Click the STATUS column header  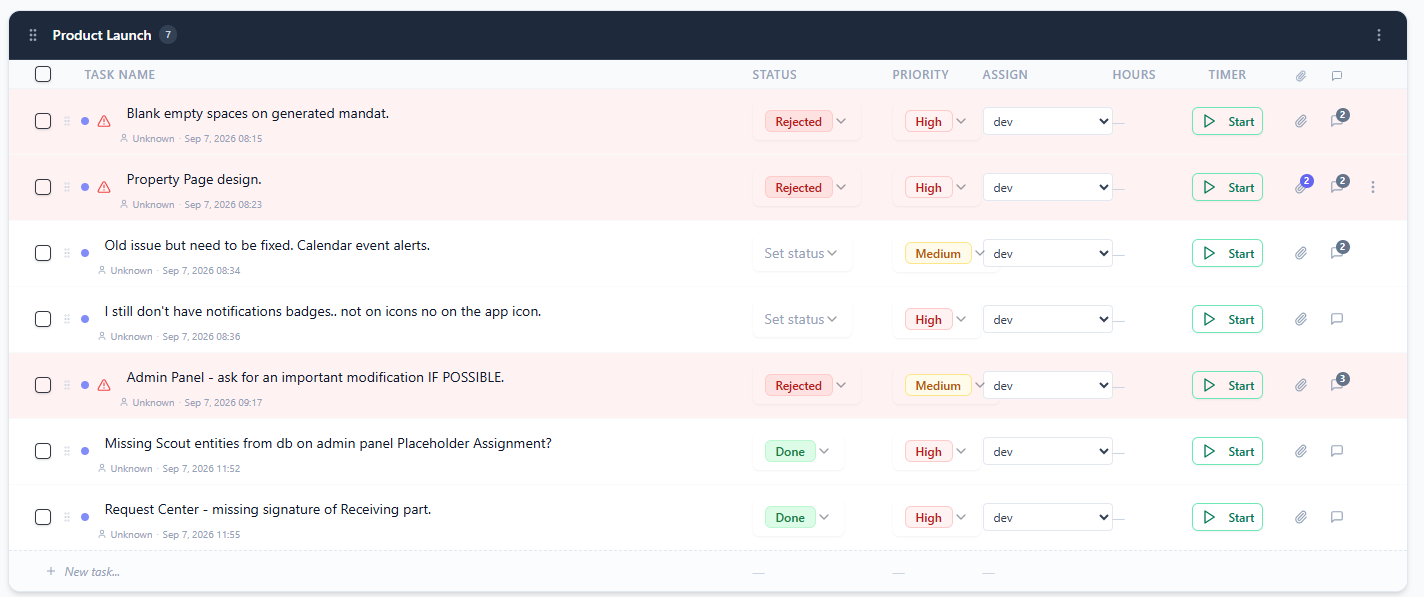(x=775, y=75)
